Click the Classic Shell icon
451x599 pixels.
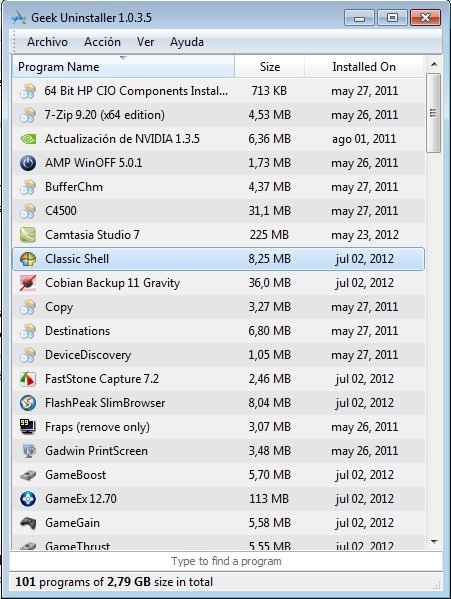coord(28,259)
